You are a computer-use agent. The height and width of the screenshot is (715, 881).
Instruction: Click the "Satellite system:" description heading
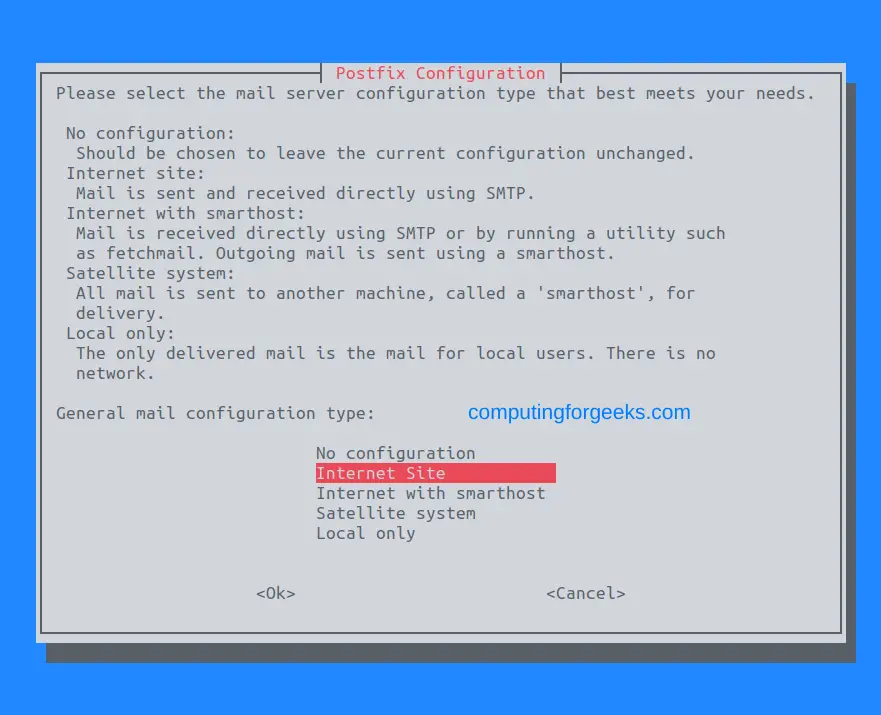click(150, 274)
